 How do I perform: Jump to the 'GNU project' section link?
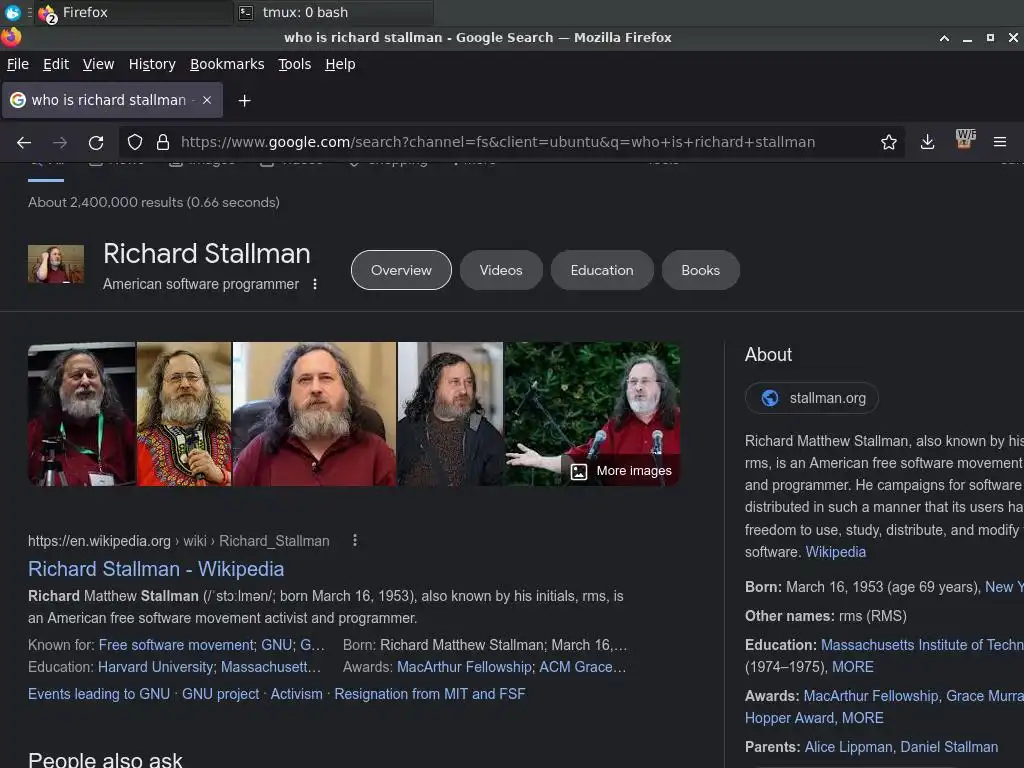click(x=220, y=694)
